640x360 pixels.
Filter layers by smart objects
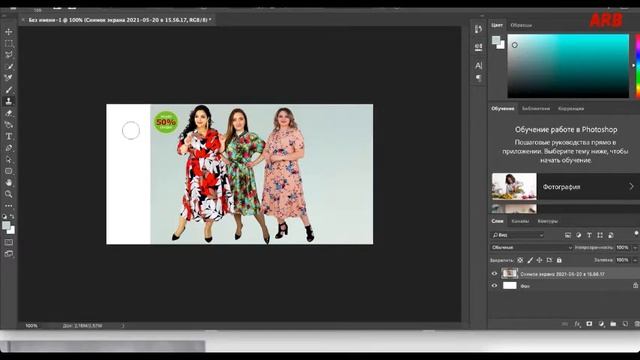click(611, 235)
